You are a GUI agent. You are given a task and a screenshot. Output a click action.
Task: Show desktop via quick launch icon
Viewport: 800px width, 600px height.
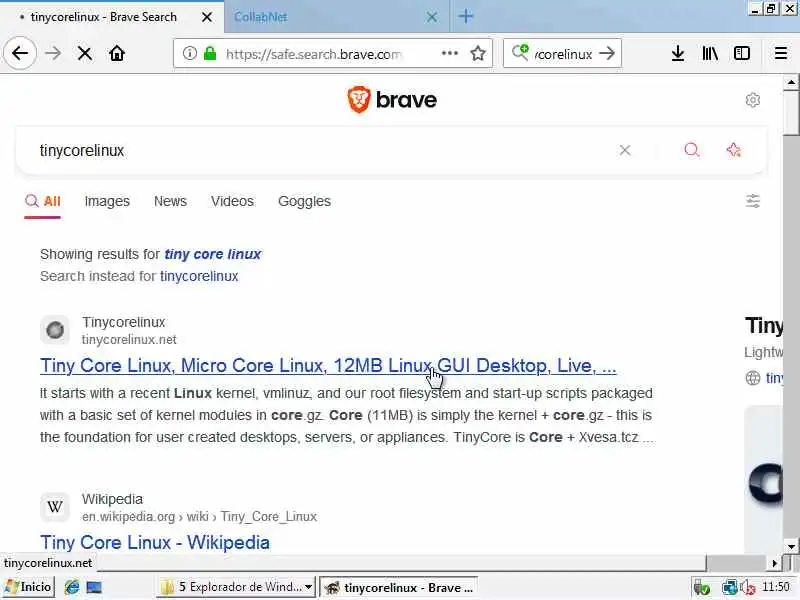tap(94, 588)
